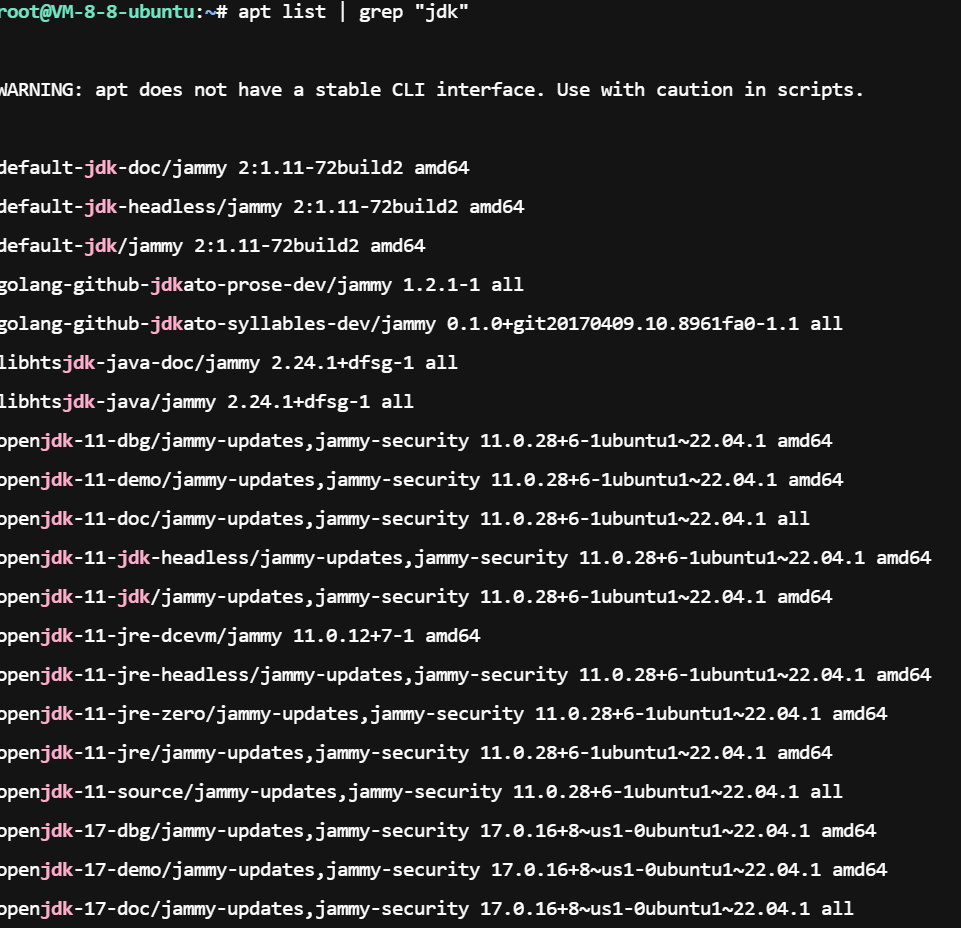Select the openjdk-17-doc package line

(x=427, y=909)
